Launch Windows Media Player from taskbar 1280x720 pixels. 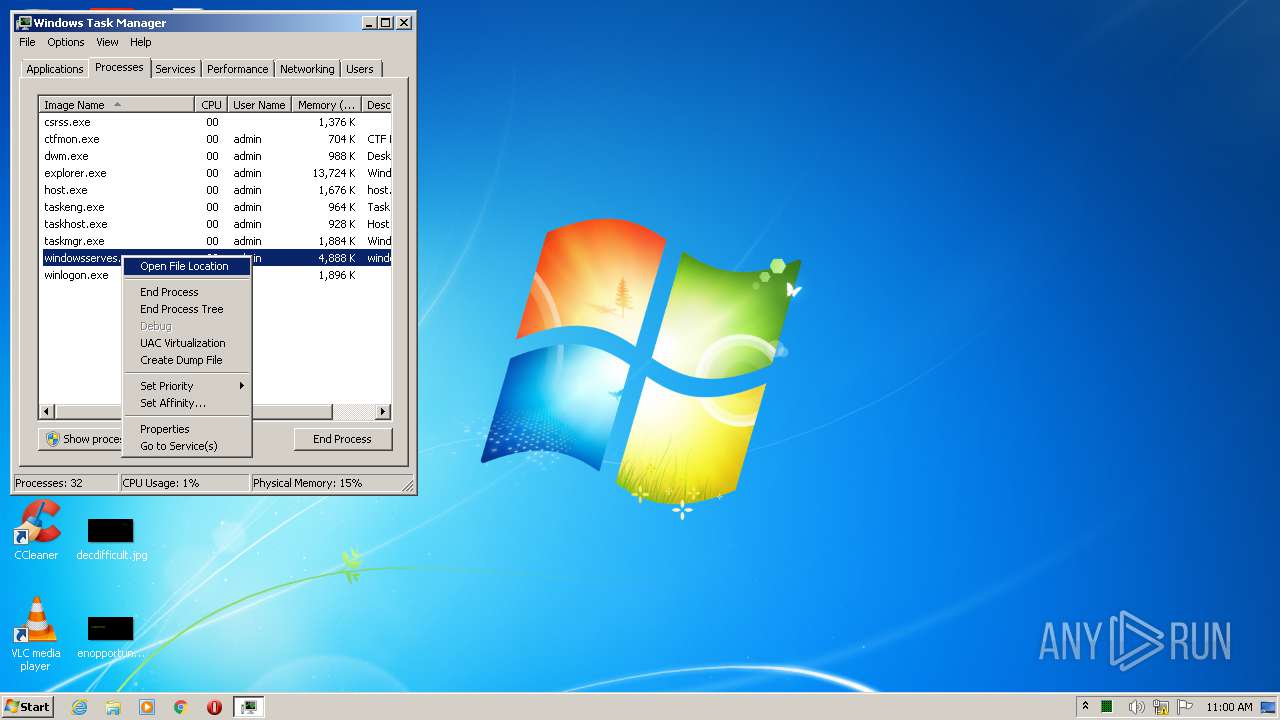[x=147, y=707]
